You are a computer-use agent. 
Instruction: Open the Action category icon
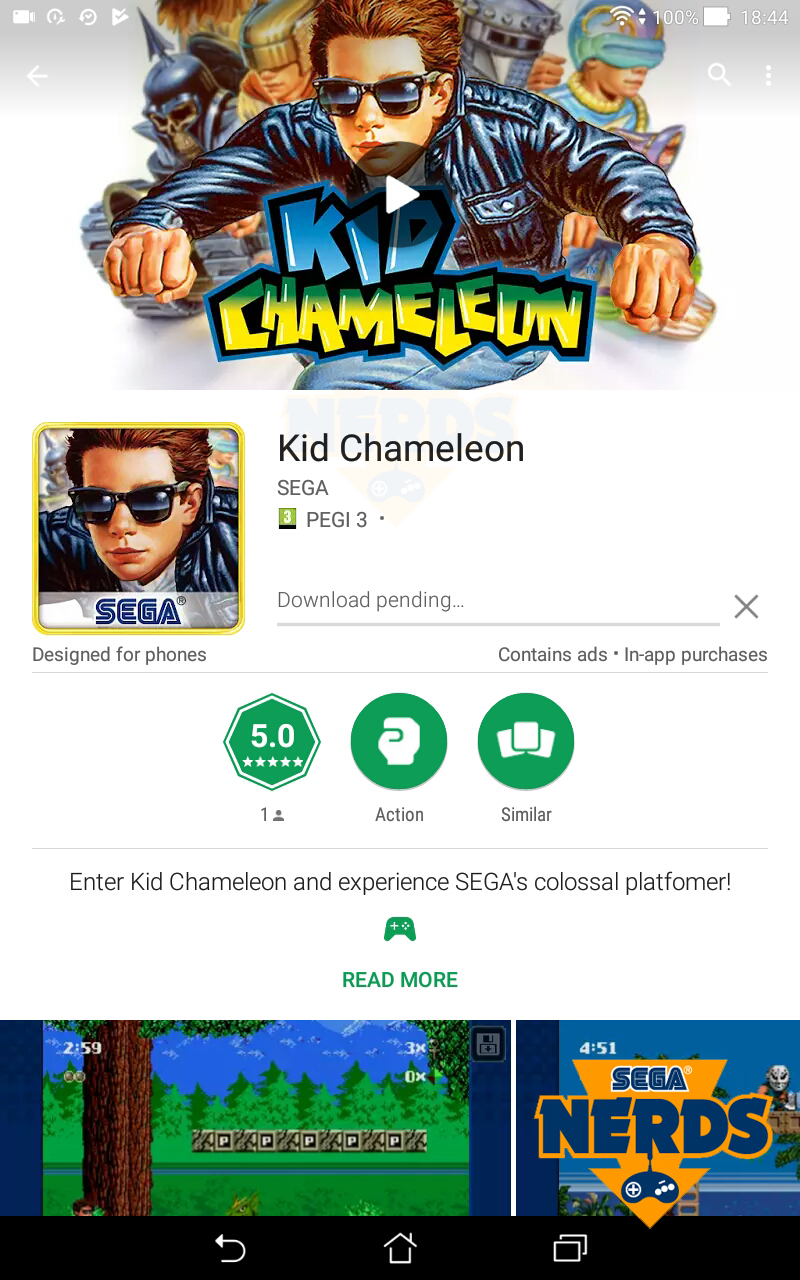click(399, 742)
